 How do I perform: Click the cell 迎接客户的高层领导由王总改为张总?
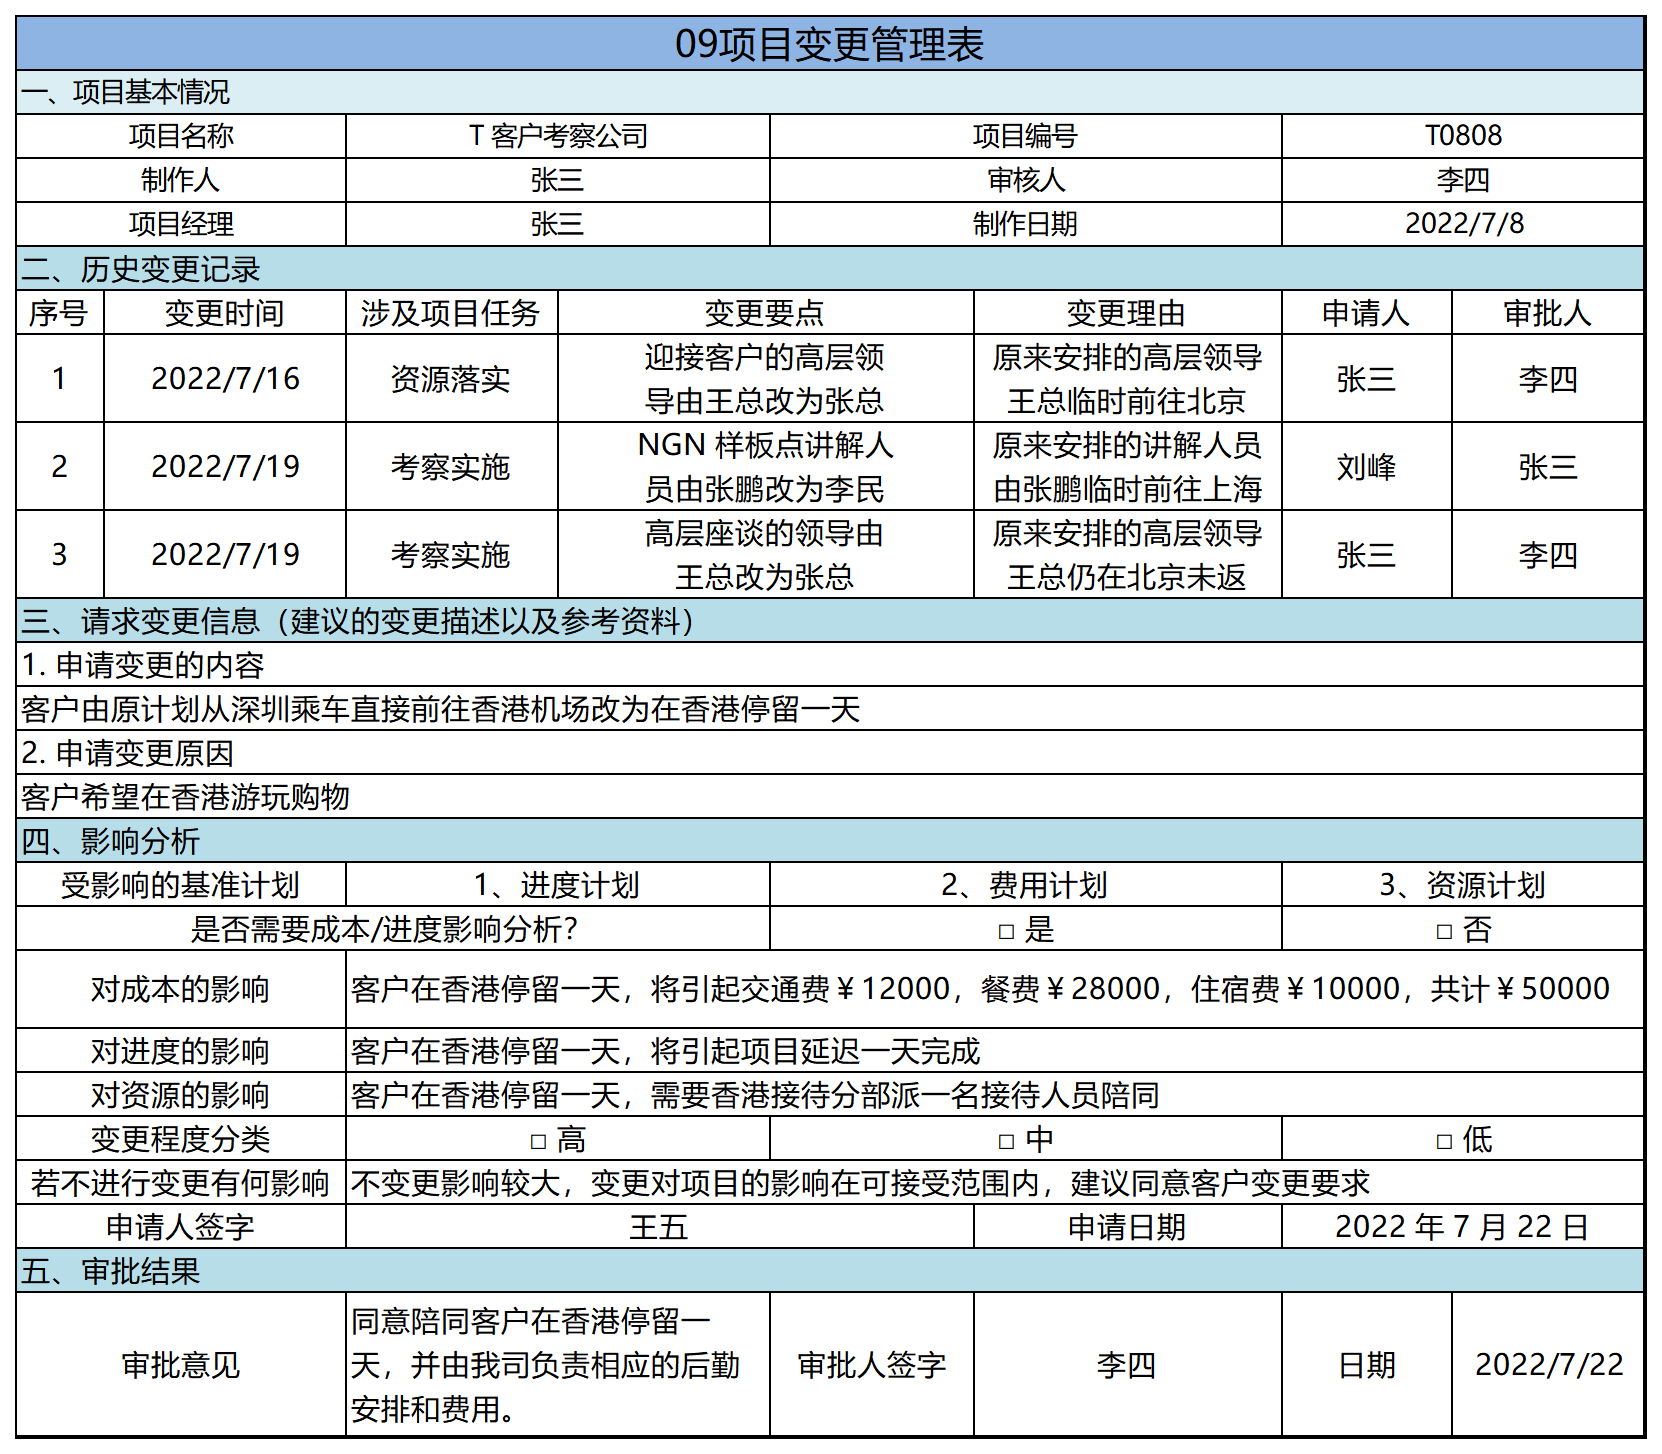pos(765,379)
